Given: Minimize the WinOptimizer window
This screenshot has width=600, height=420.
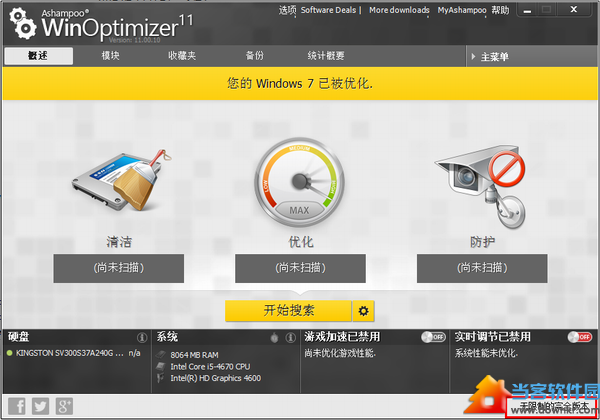Looking at the screenshot, I should pyautogui.click(x=527, y=10).
